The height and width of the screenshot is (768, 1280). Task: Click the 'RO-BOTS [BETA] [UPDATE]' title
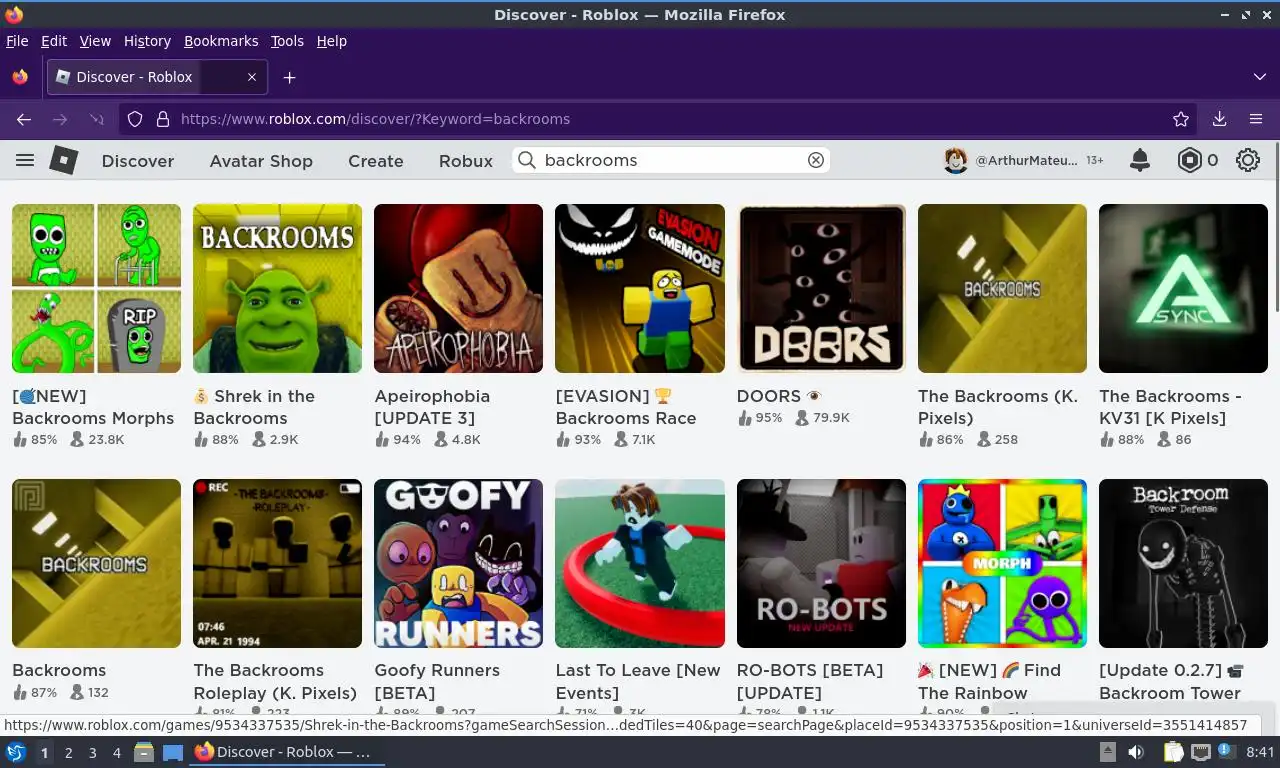point(810,682)
